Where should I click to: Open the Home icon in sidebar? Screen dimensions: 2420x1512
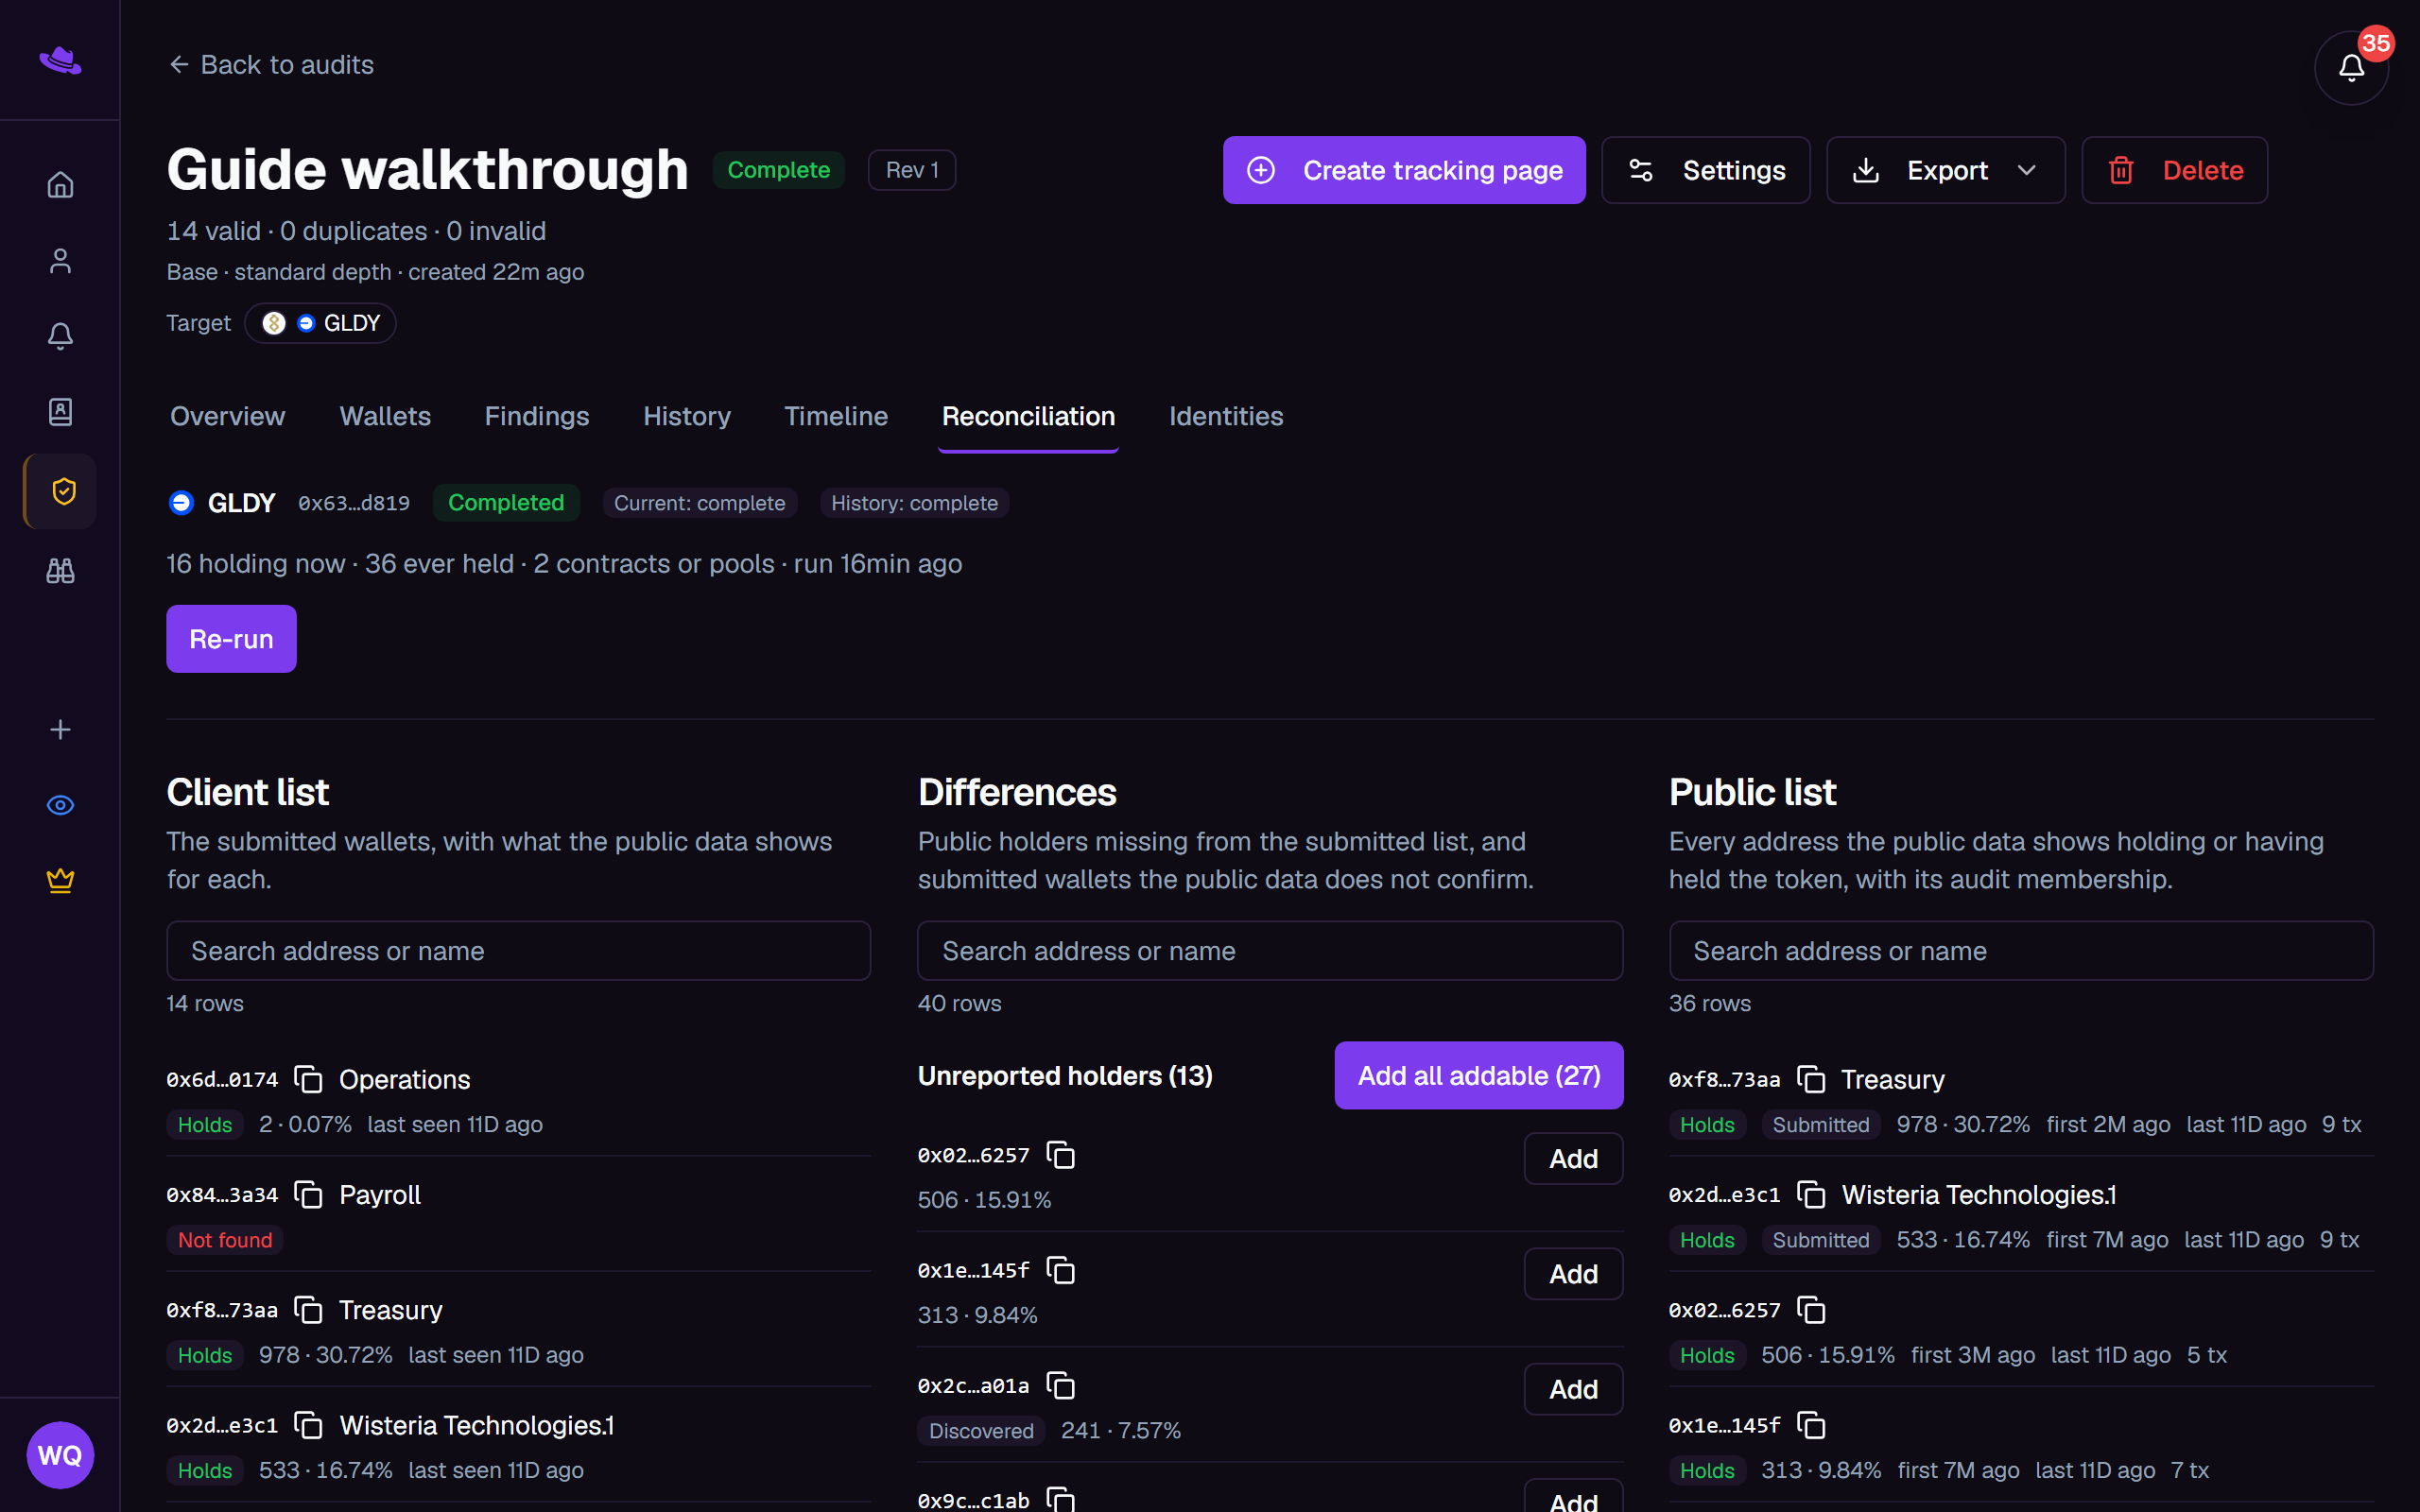pos(60,185)
